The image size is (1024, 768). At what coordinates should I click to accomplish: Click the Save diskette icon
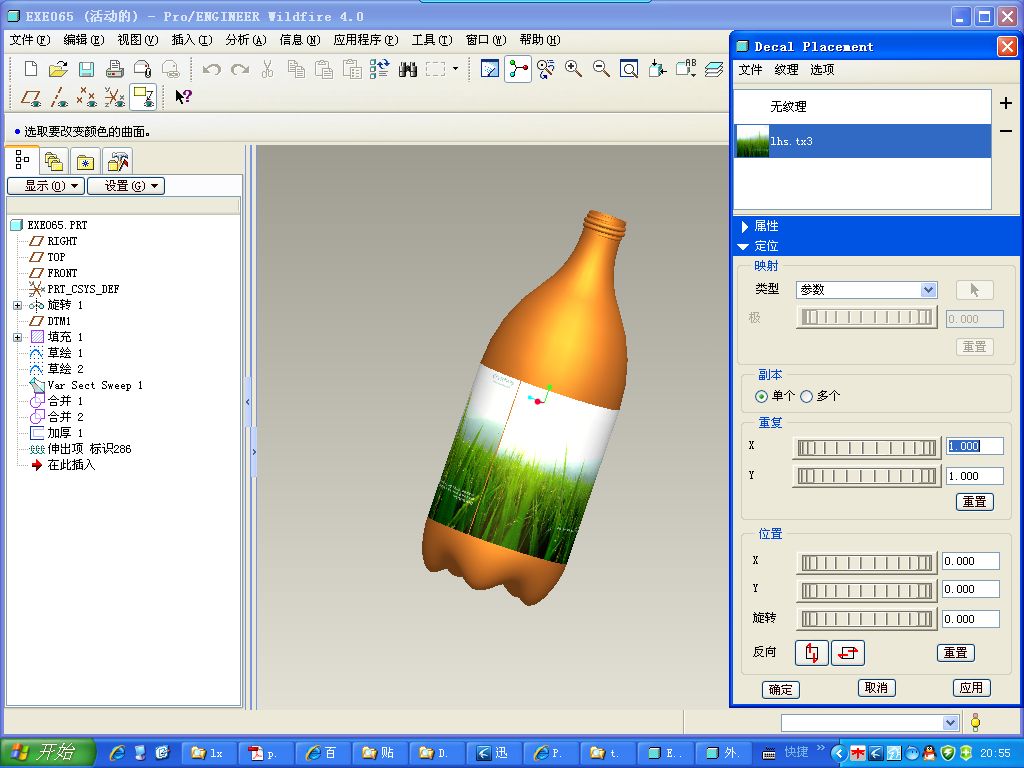(87, 69)
